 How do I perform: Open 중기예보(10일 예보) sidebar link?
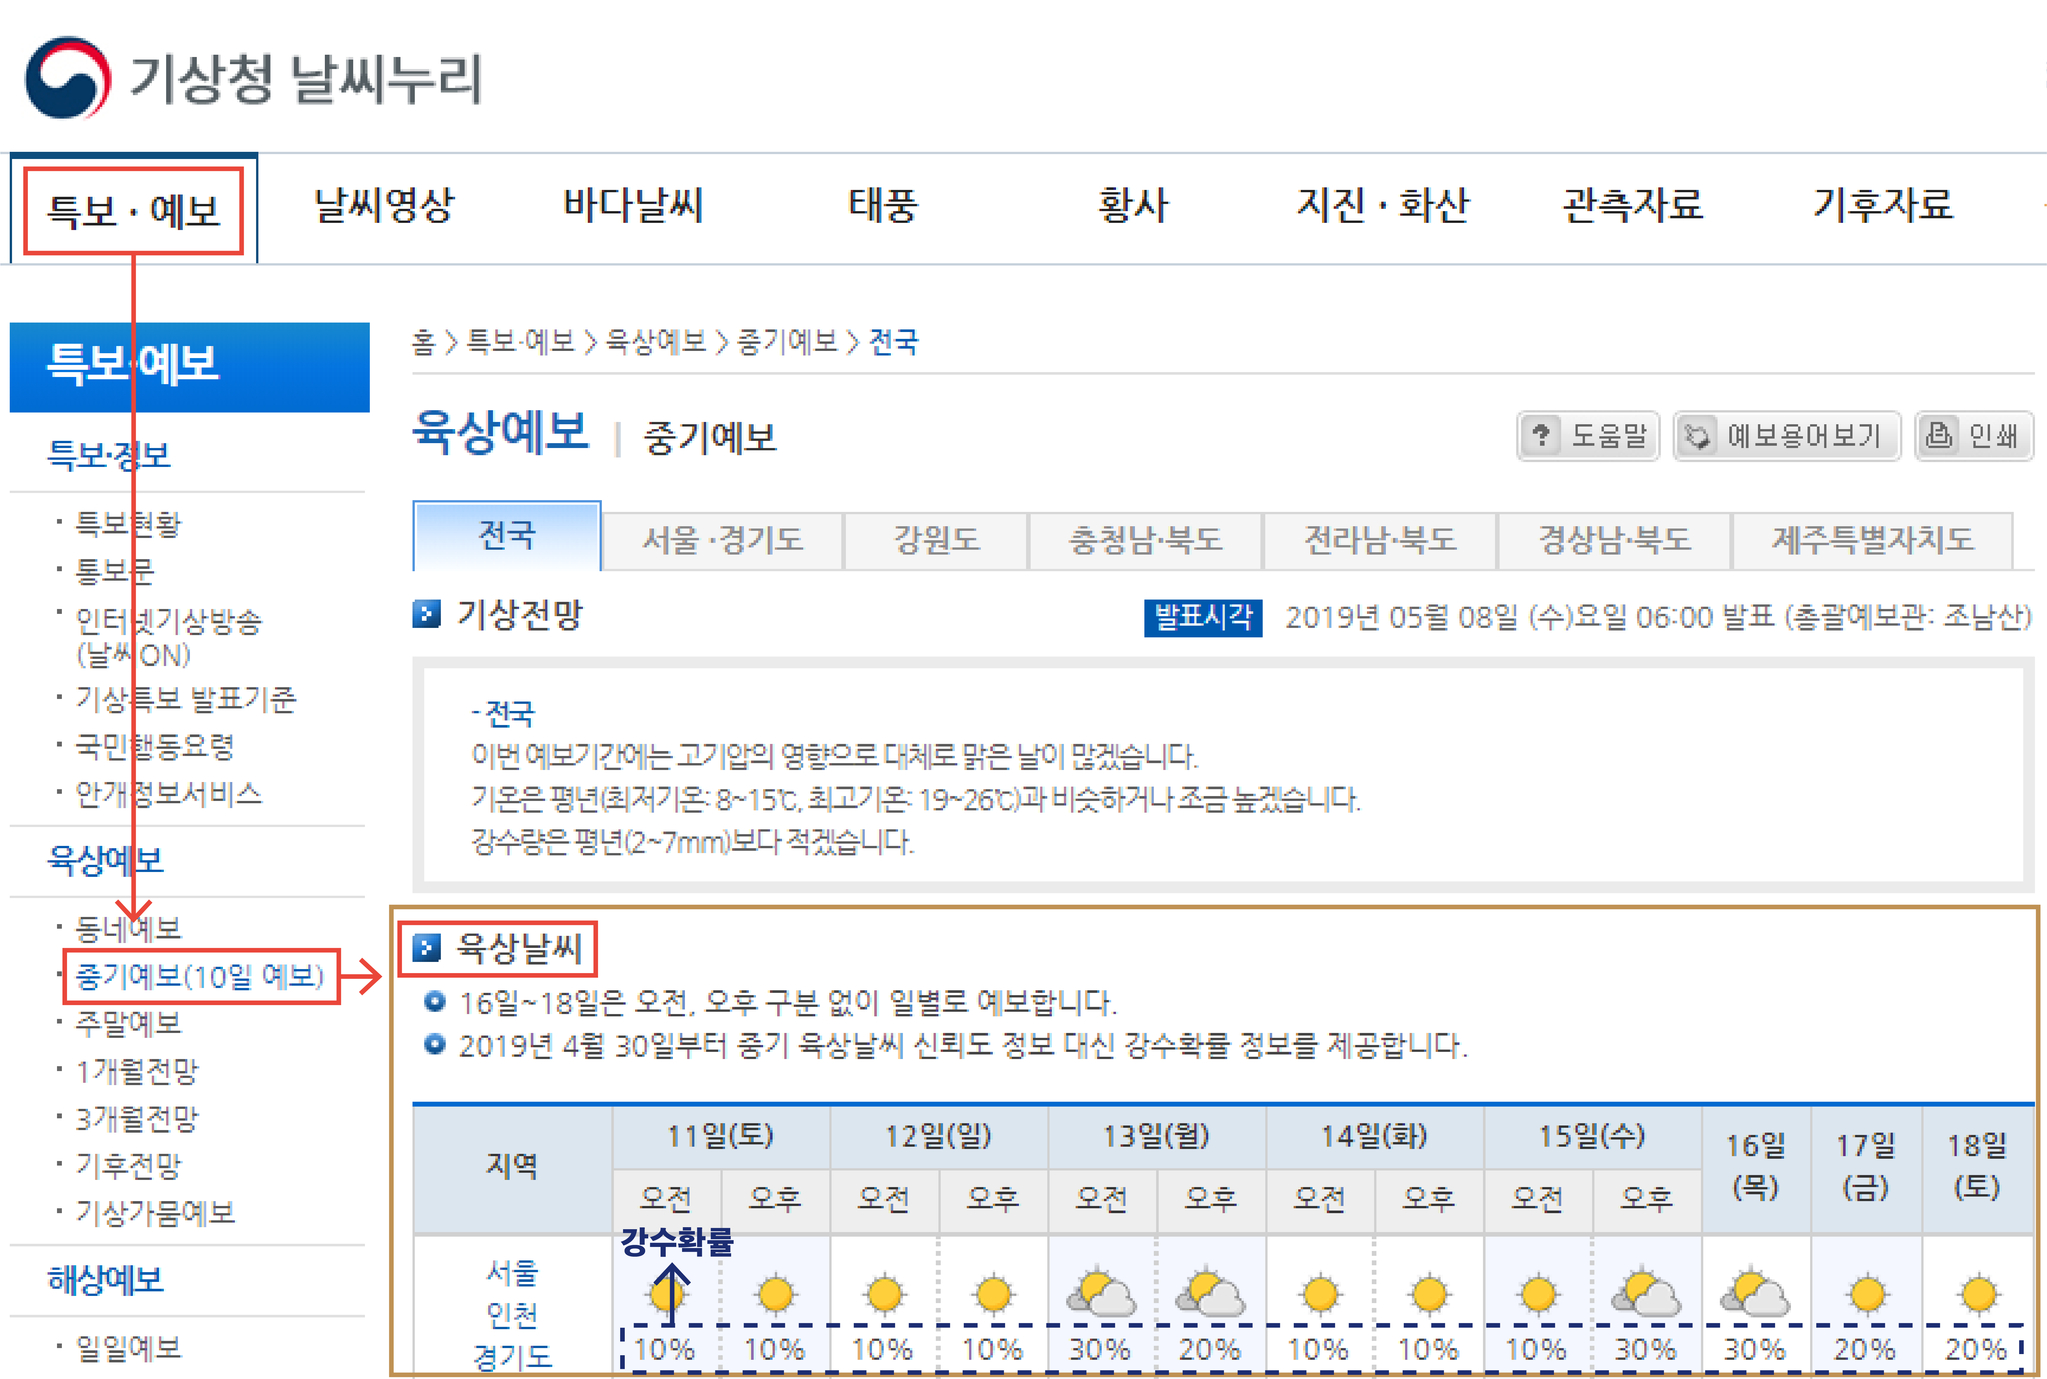(200, 976)
